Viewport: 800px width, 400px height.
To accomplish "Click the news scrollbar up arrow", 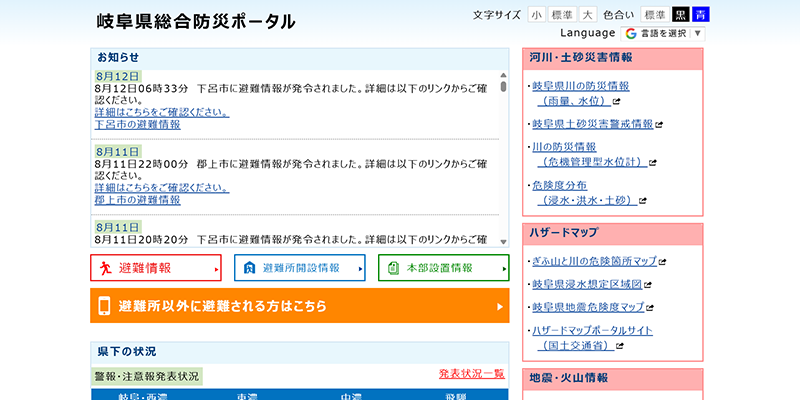I will [504, 74].
